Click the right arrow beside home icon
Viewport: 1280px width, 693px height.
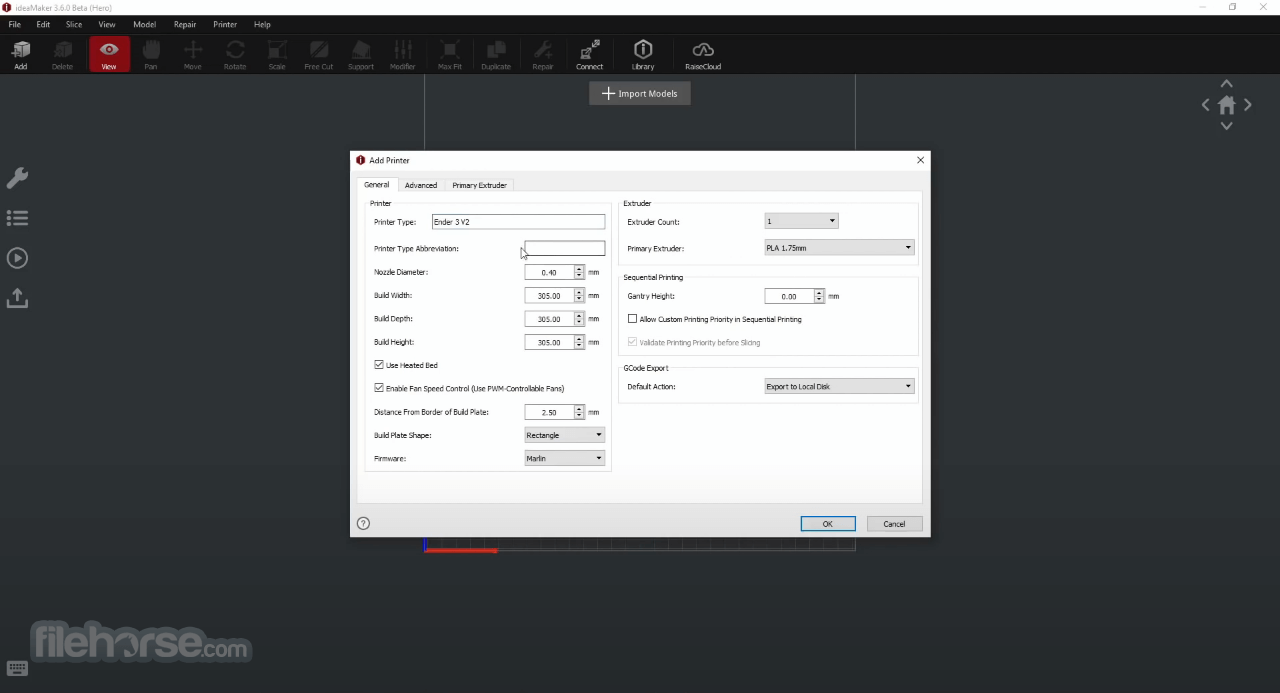pyautogui.click(x=1248, y=105)
